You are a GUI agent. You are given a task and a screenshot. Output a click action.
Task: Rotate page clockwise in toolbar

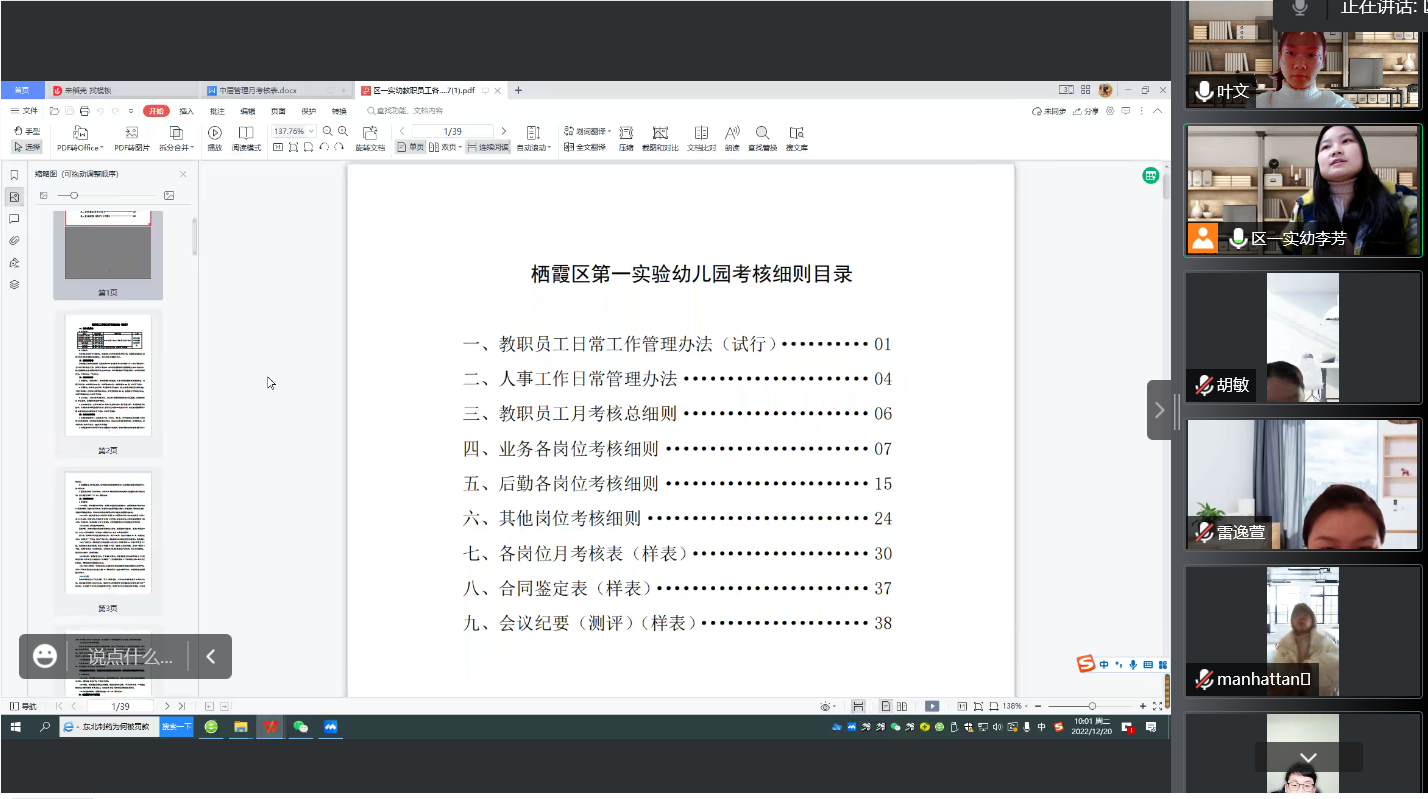point(339,147)
